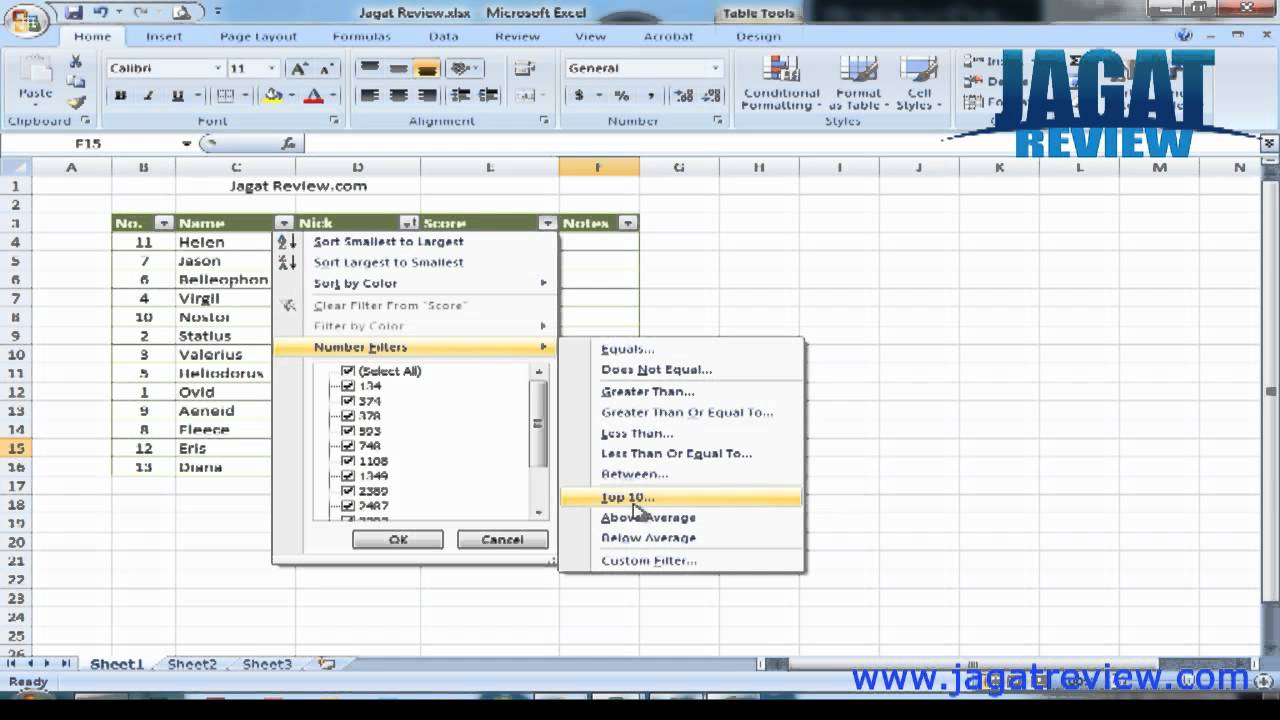Toggle bold formatting

coord(120,96)
